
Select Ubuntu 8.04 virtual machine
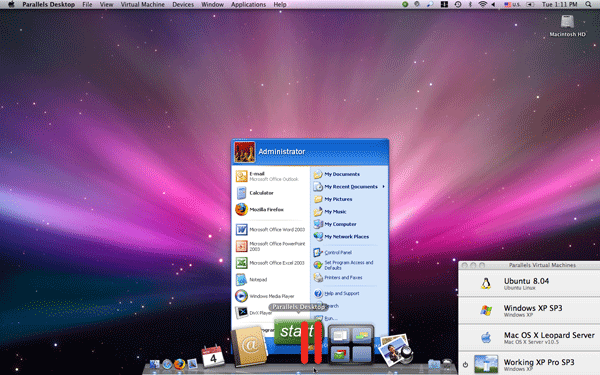(529, 283)
